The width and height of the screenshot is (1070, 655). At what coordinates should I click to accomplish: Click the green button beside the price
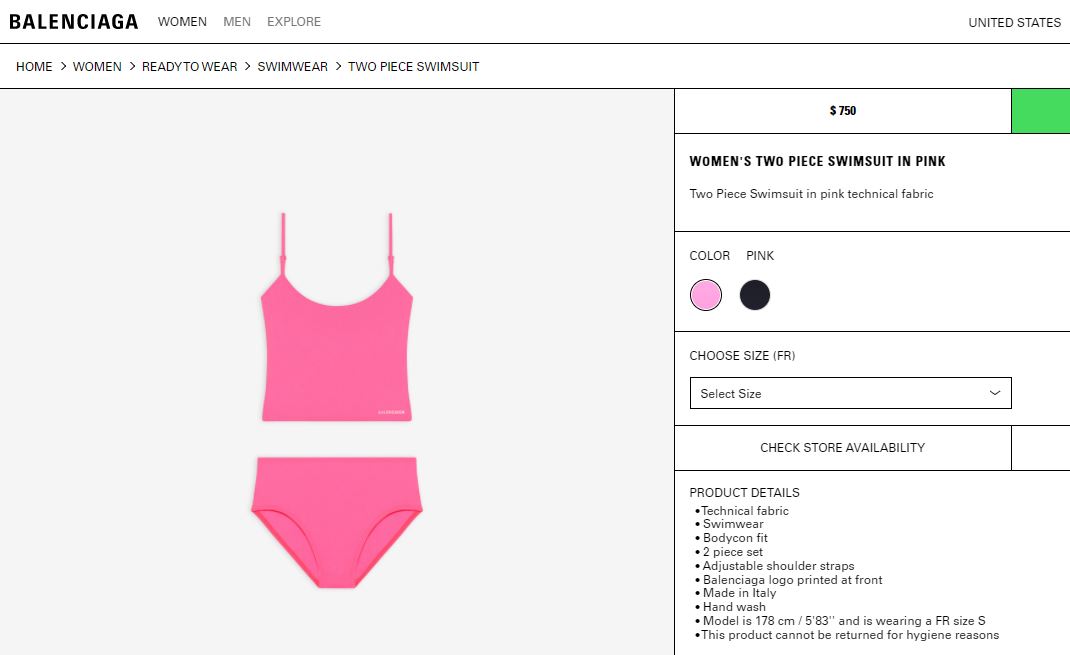(1041, 111)
